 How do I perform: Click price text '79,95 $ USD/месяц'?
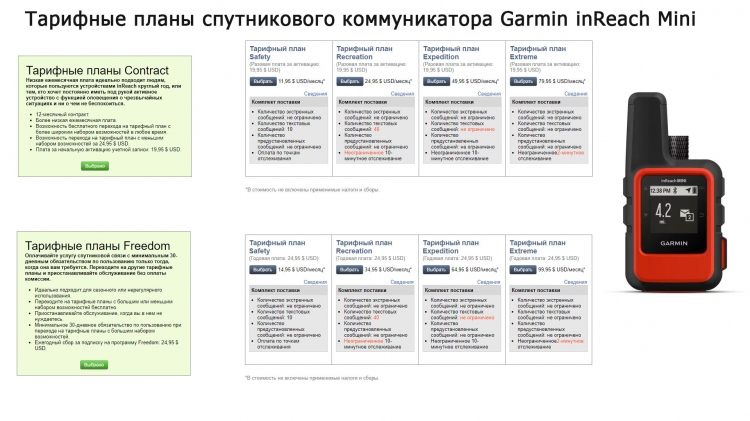(562, 81)
